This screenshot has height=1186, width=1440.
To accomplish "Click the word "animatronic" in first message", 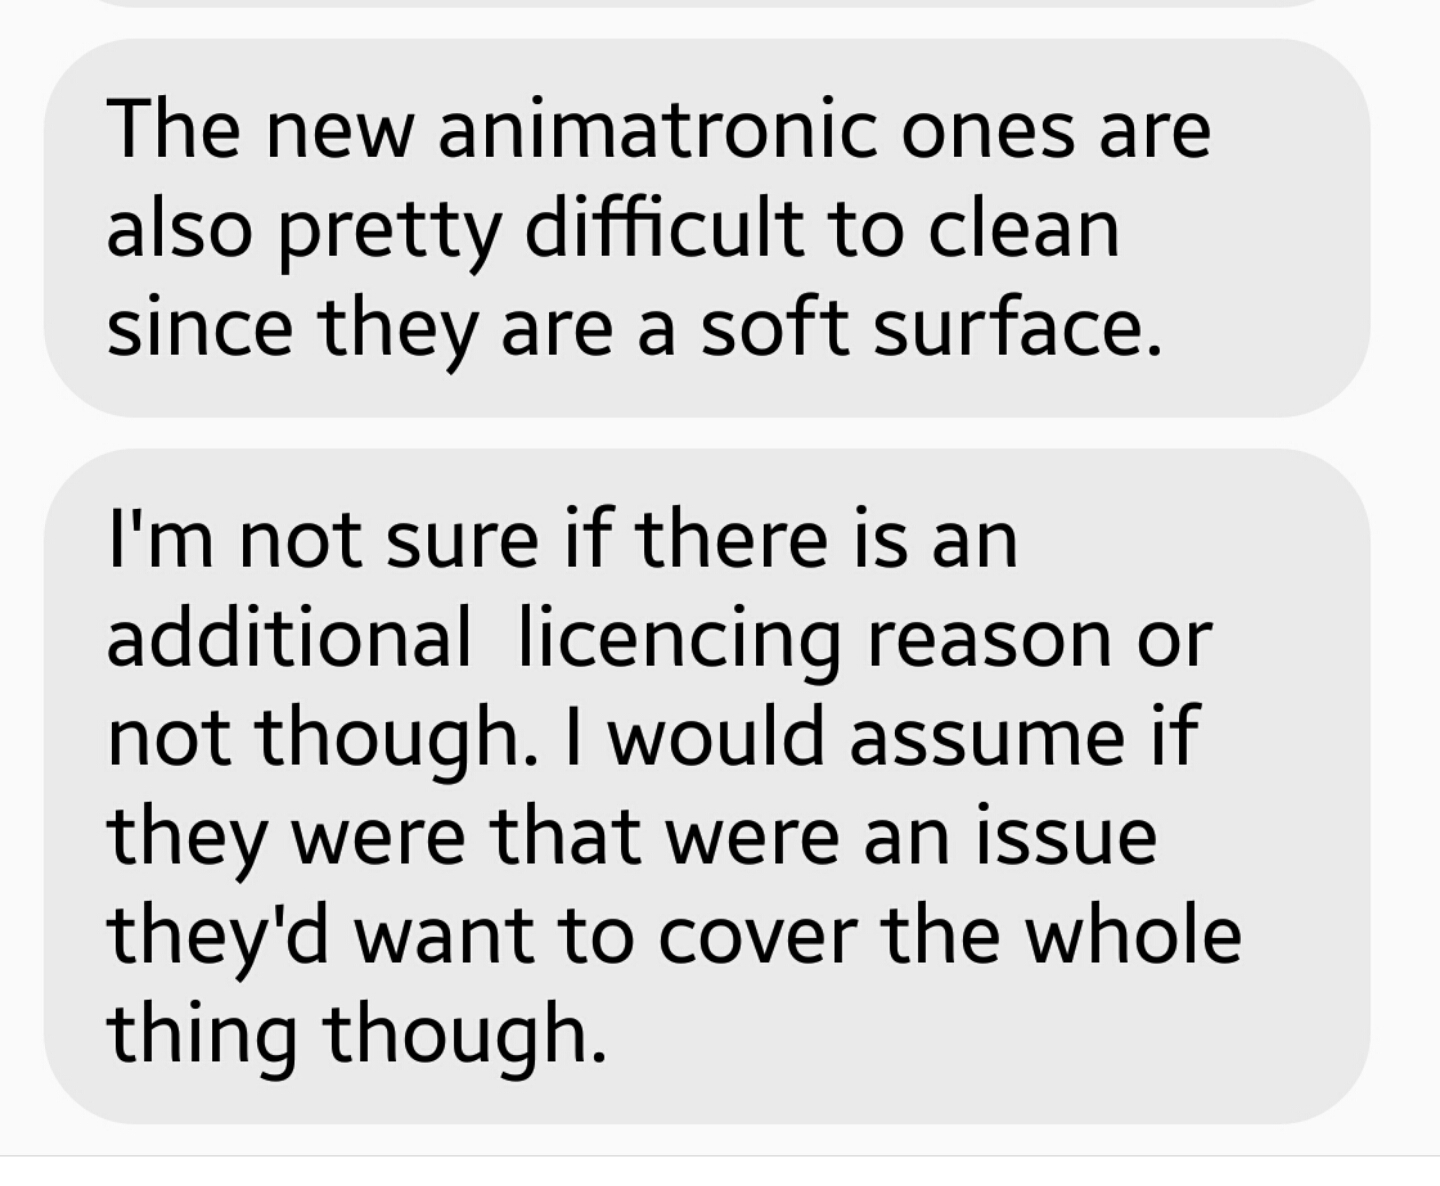I will tap(660, 130).
